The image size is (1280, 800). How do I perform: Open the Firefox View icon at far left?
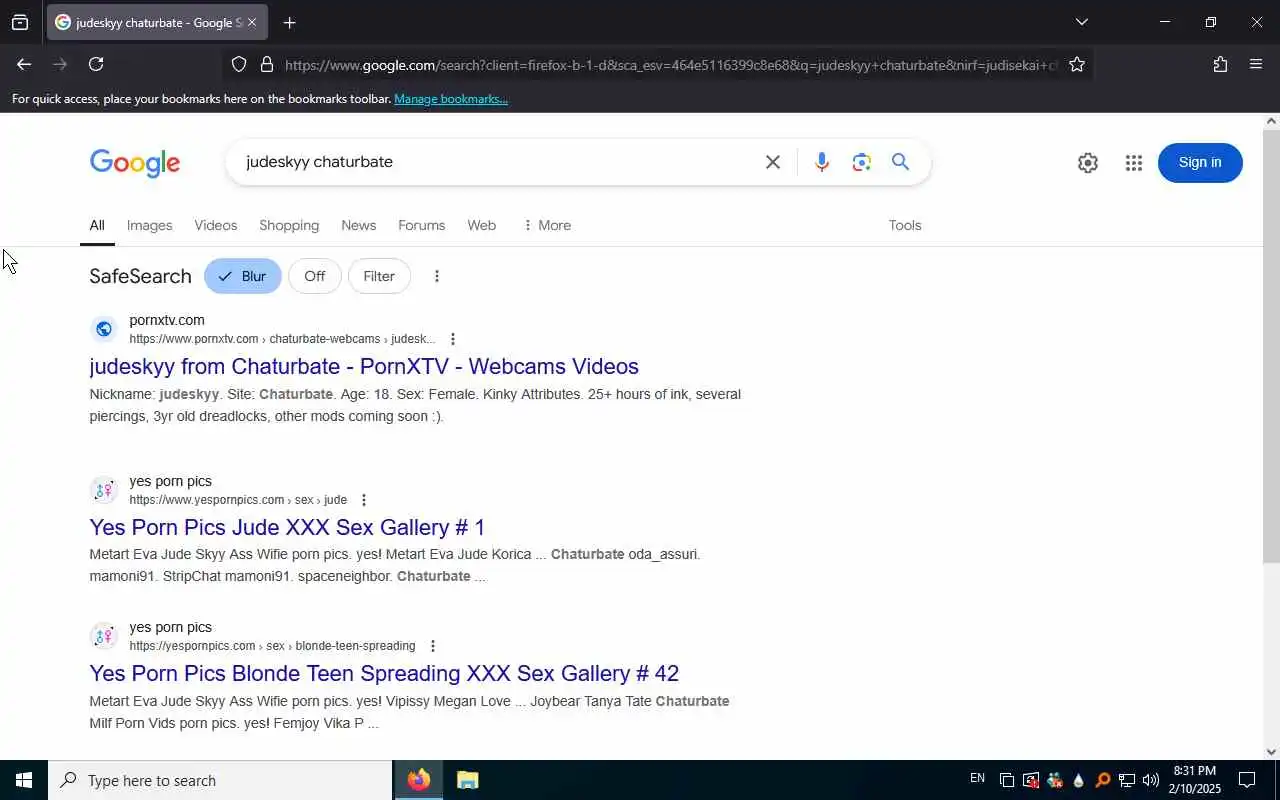pyautogui.click(x=20, y=22)
